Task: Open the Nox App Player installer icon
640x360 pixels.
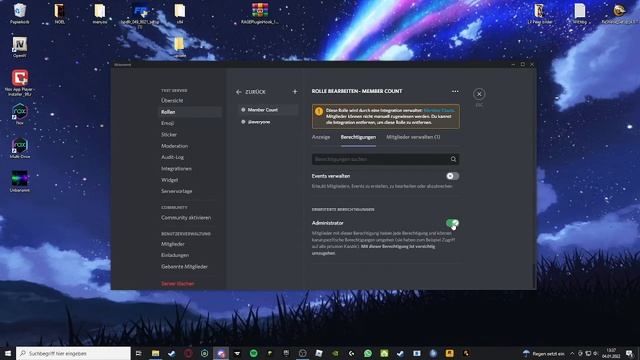Action: pos(20,83)
